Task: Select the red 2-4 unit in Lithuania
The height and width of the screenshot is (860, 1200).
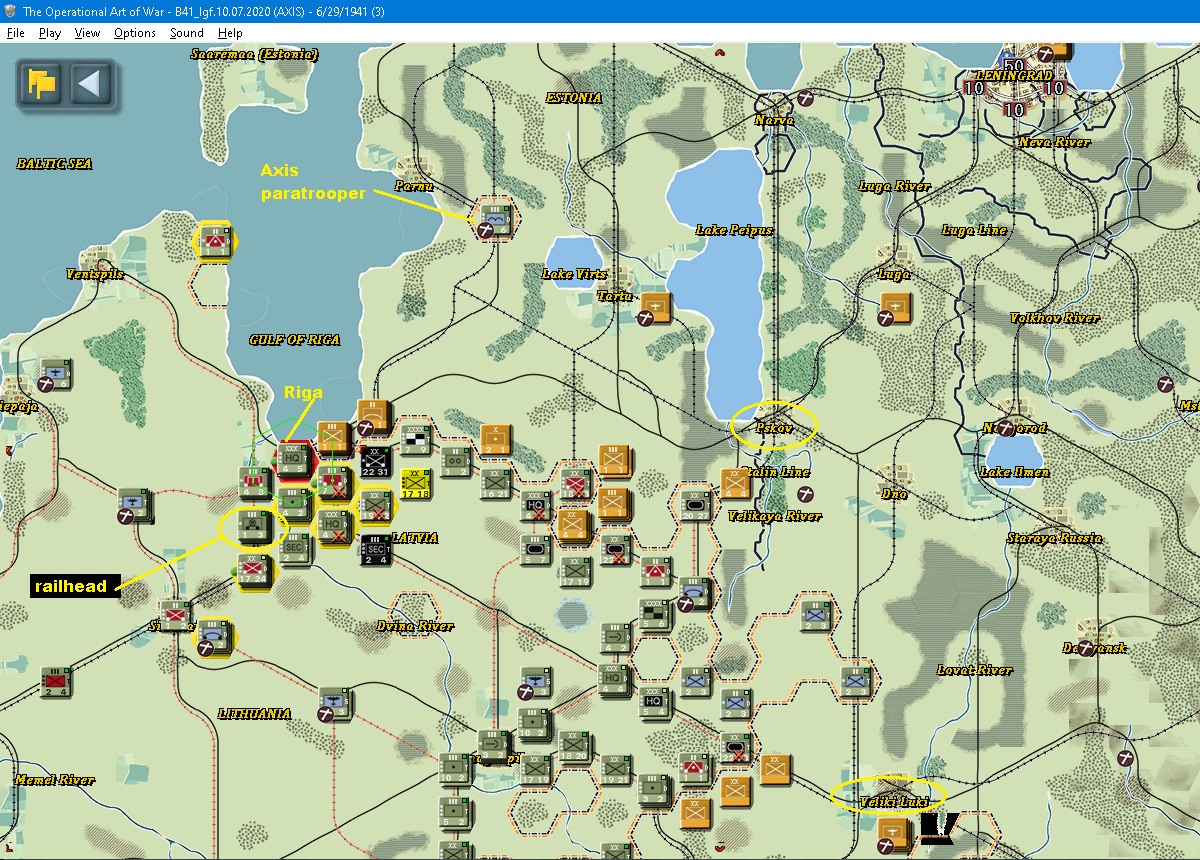Action: (x=55, y=681)
